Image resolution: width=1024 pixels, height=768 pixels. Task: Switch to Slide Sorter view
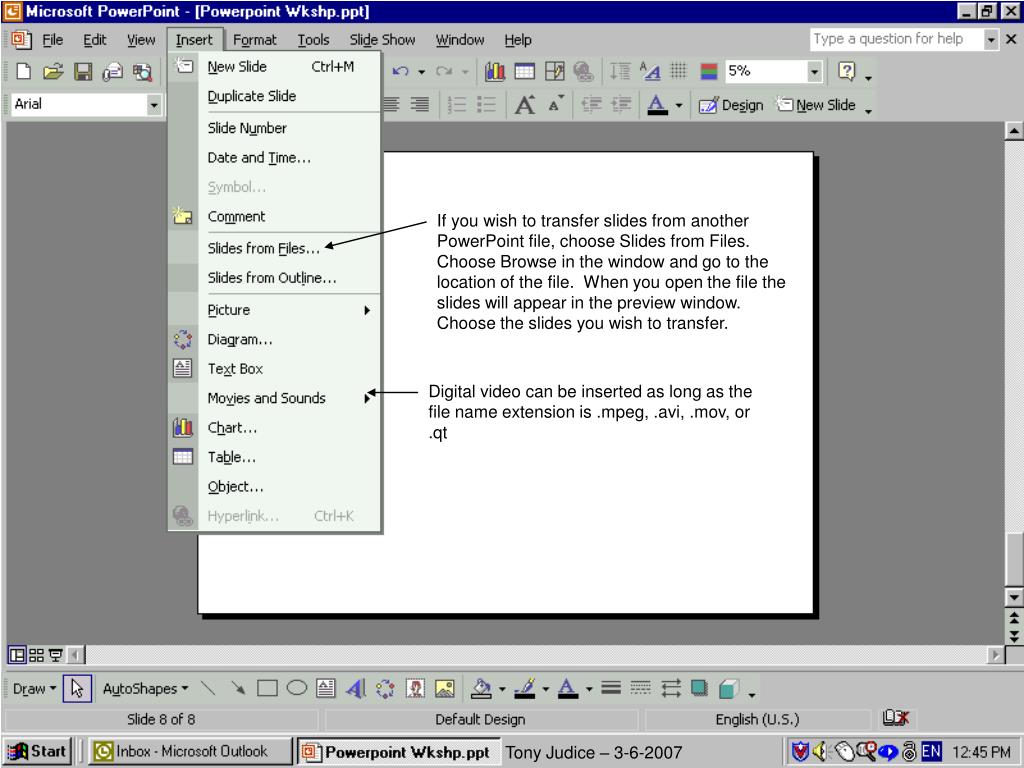click(x=37, y=654)
